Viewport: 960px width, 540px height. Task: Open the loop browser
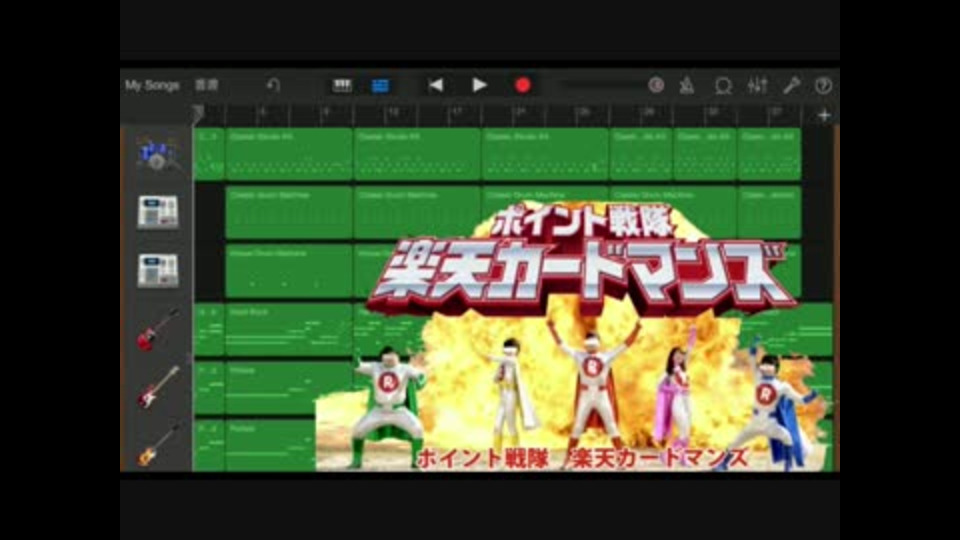coord(723,86)
